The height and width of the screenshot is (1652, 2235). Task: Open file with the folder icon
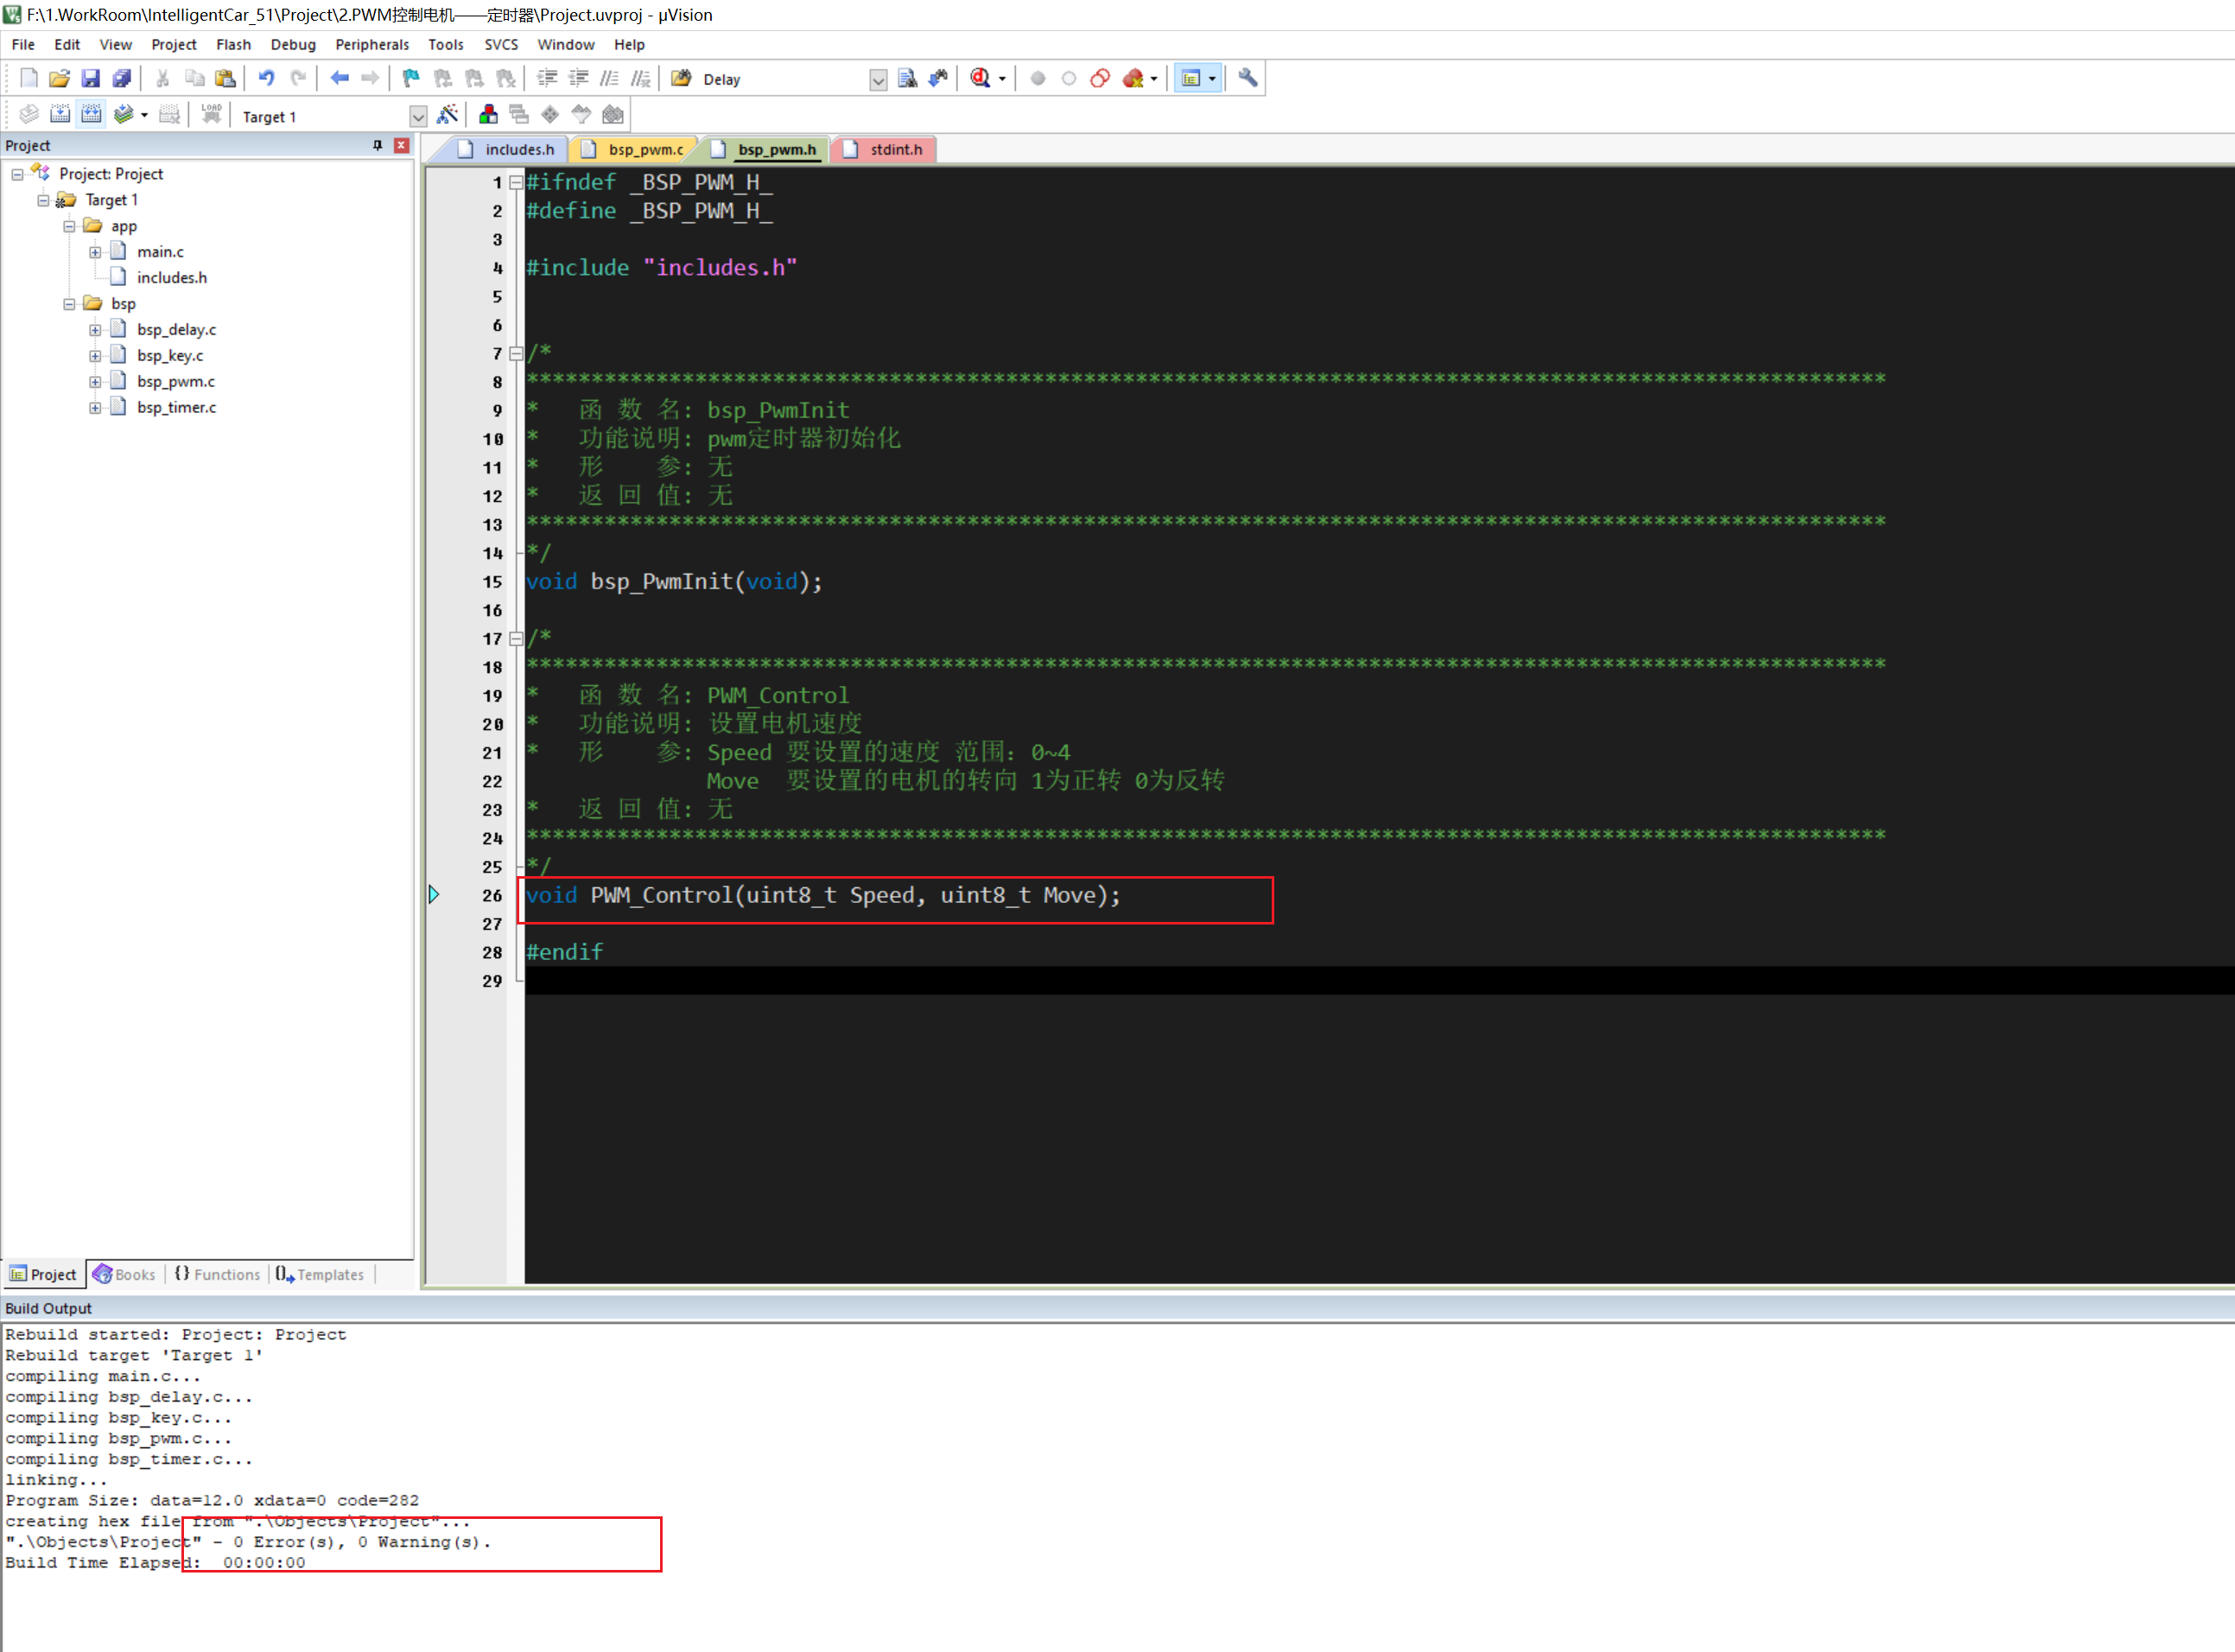click(x=60, y=79)
